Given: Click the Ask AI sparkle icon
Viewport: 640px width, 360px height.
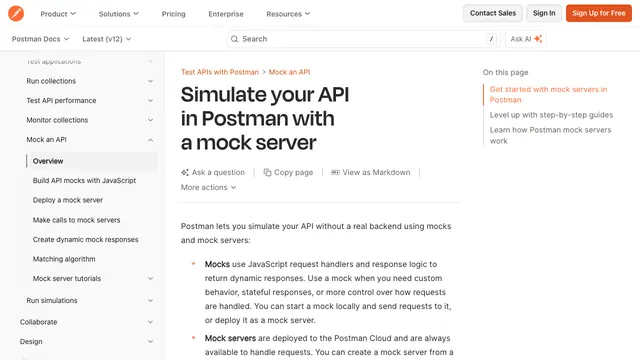Looking at the screenshot, I should pos(538,39).
